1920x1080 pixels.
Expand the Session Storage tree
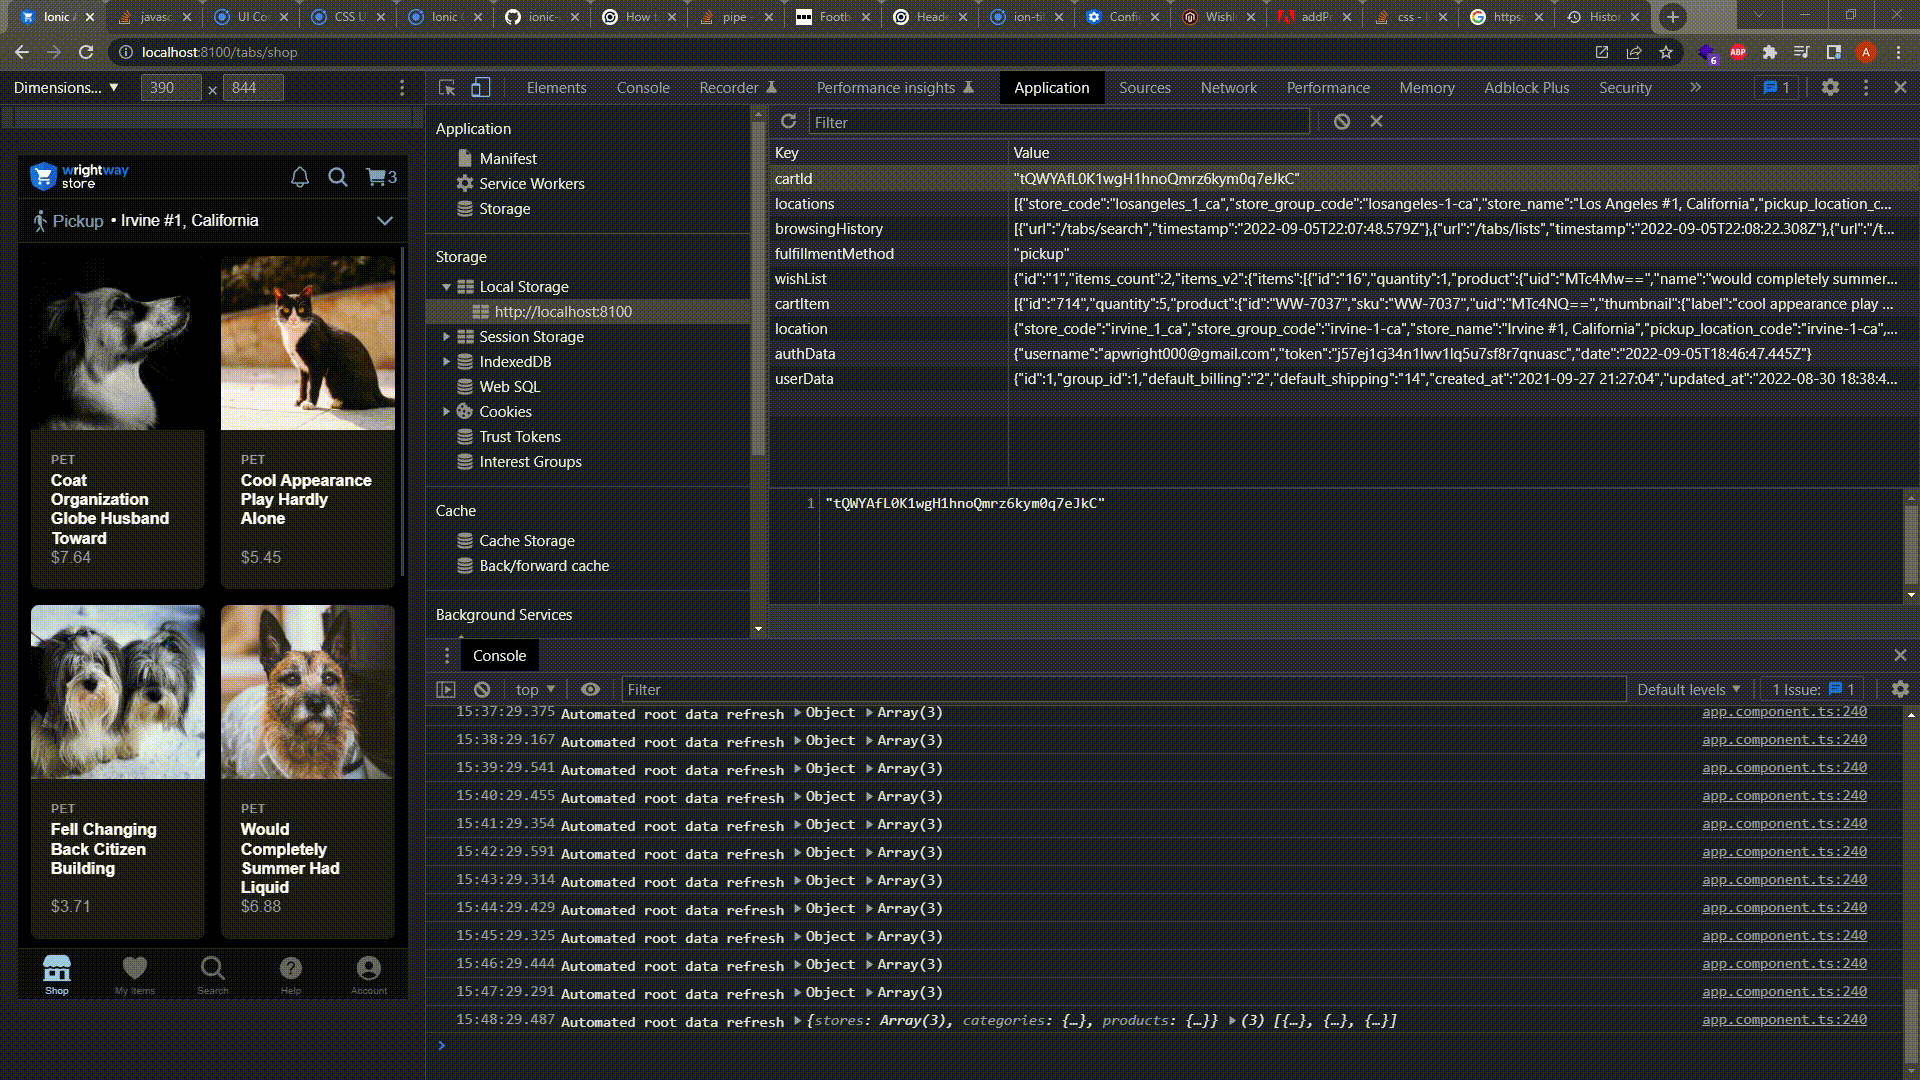pos(446,337)
